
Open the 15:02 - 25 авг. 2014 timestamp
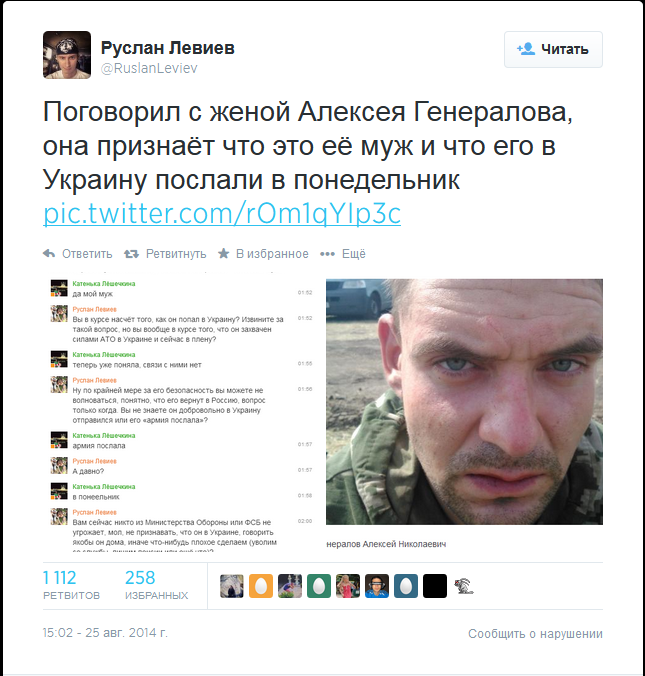(x=105, y=633)
